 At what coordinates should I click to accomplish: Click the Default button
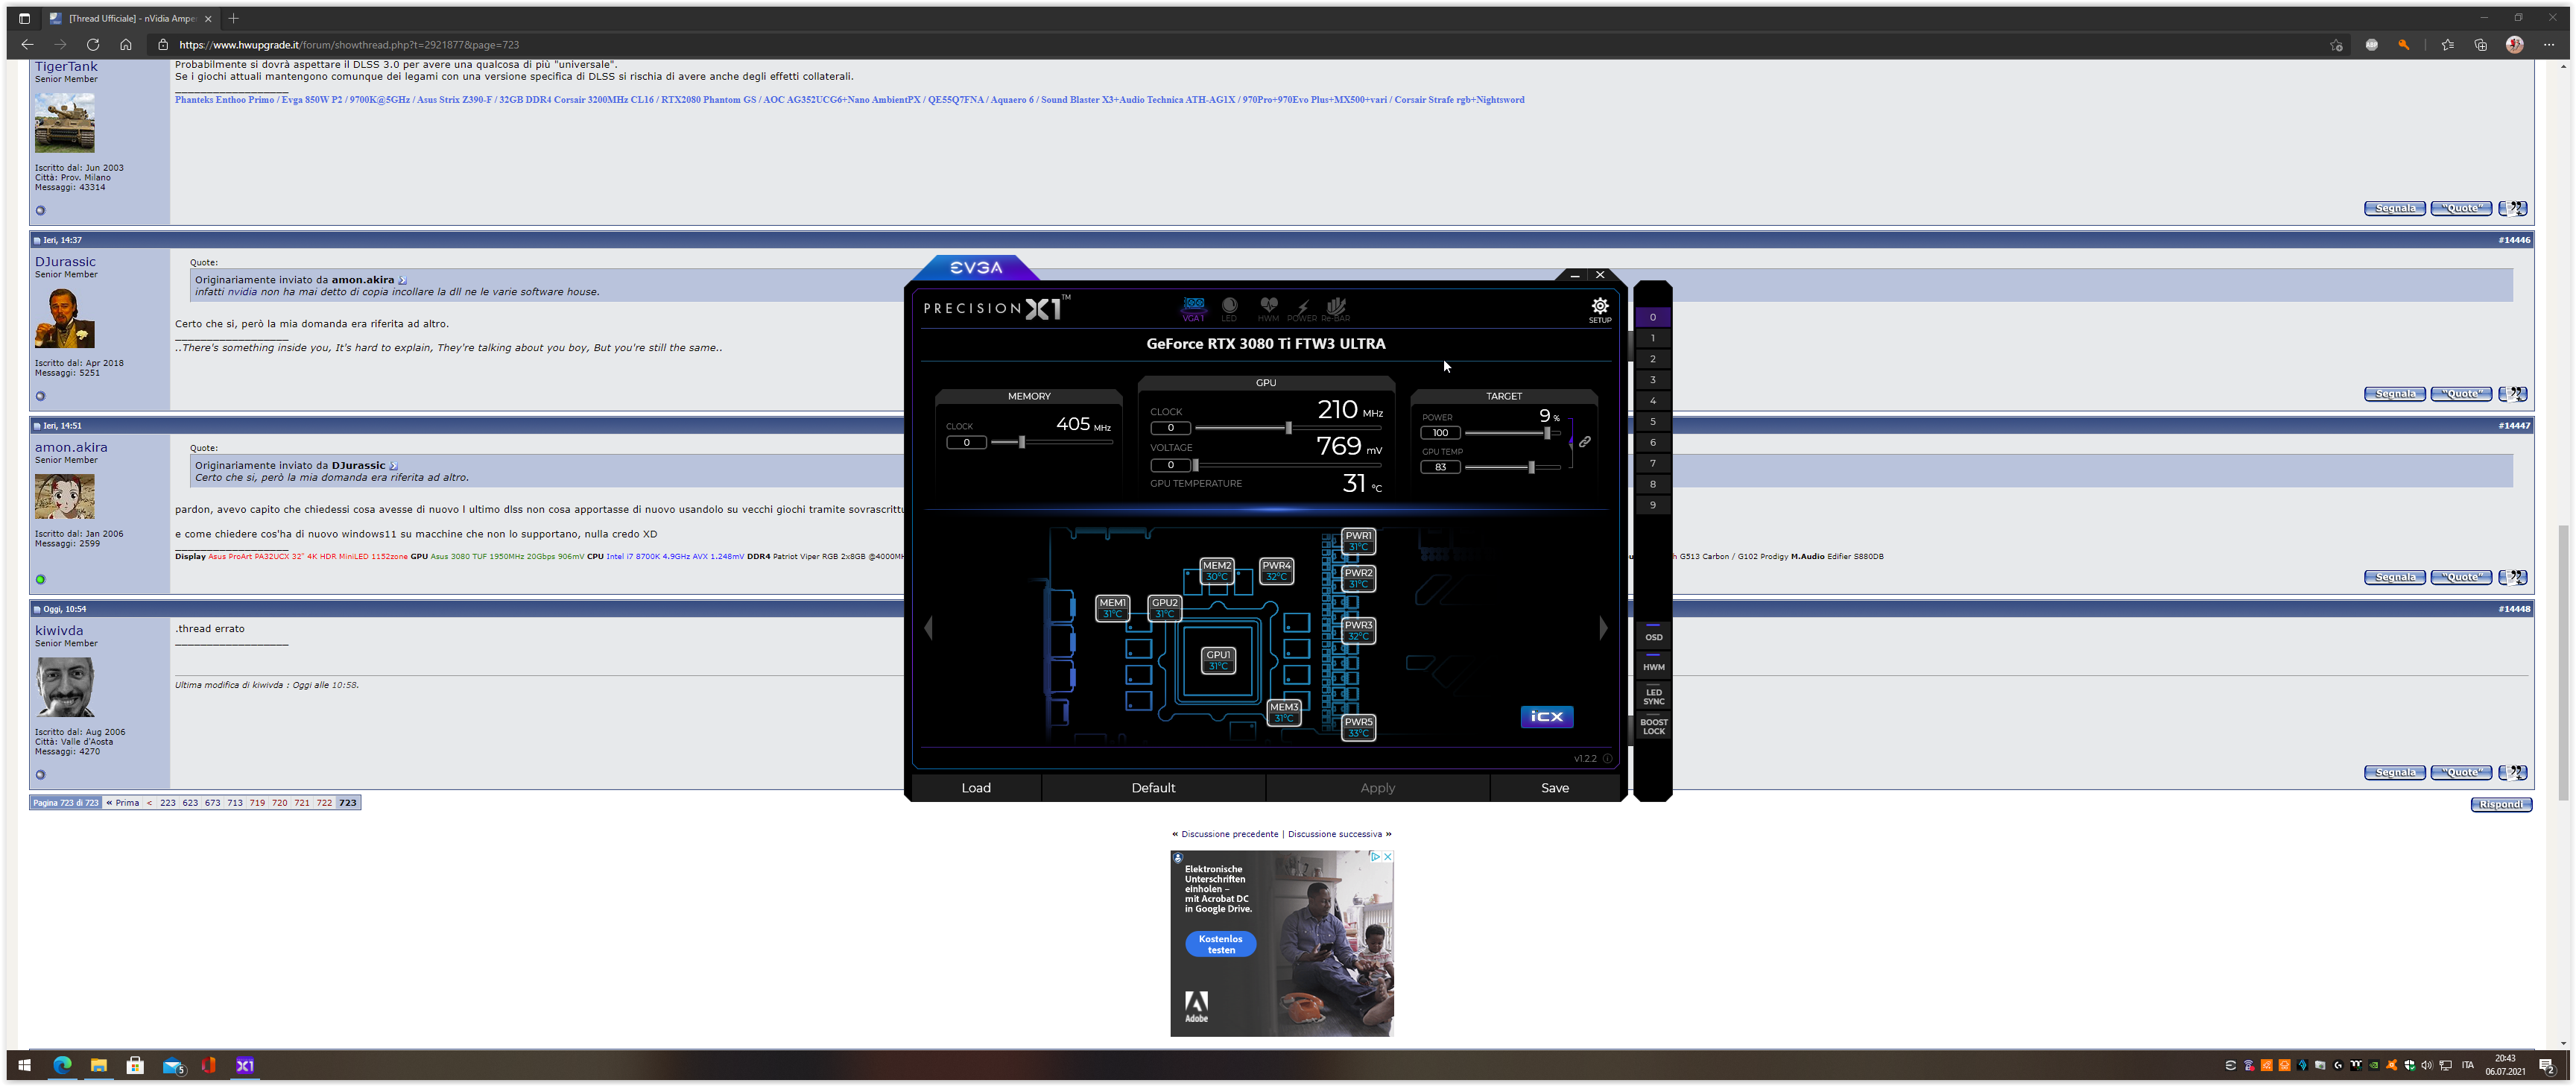pos(1153,788)
